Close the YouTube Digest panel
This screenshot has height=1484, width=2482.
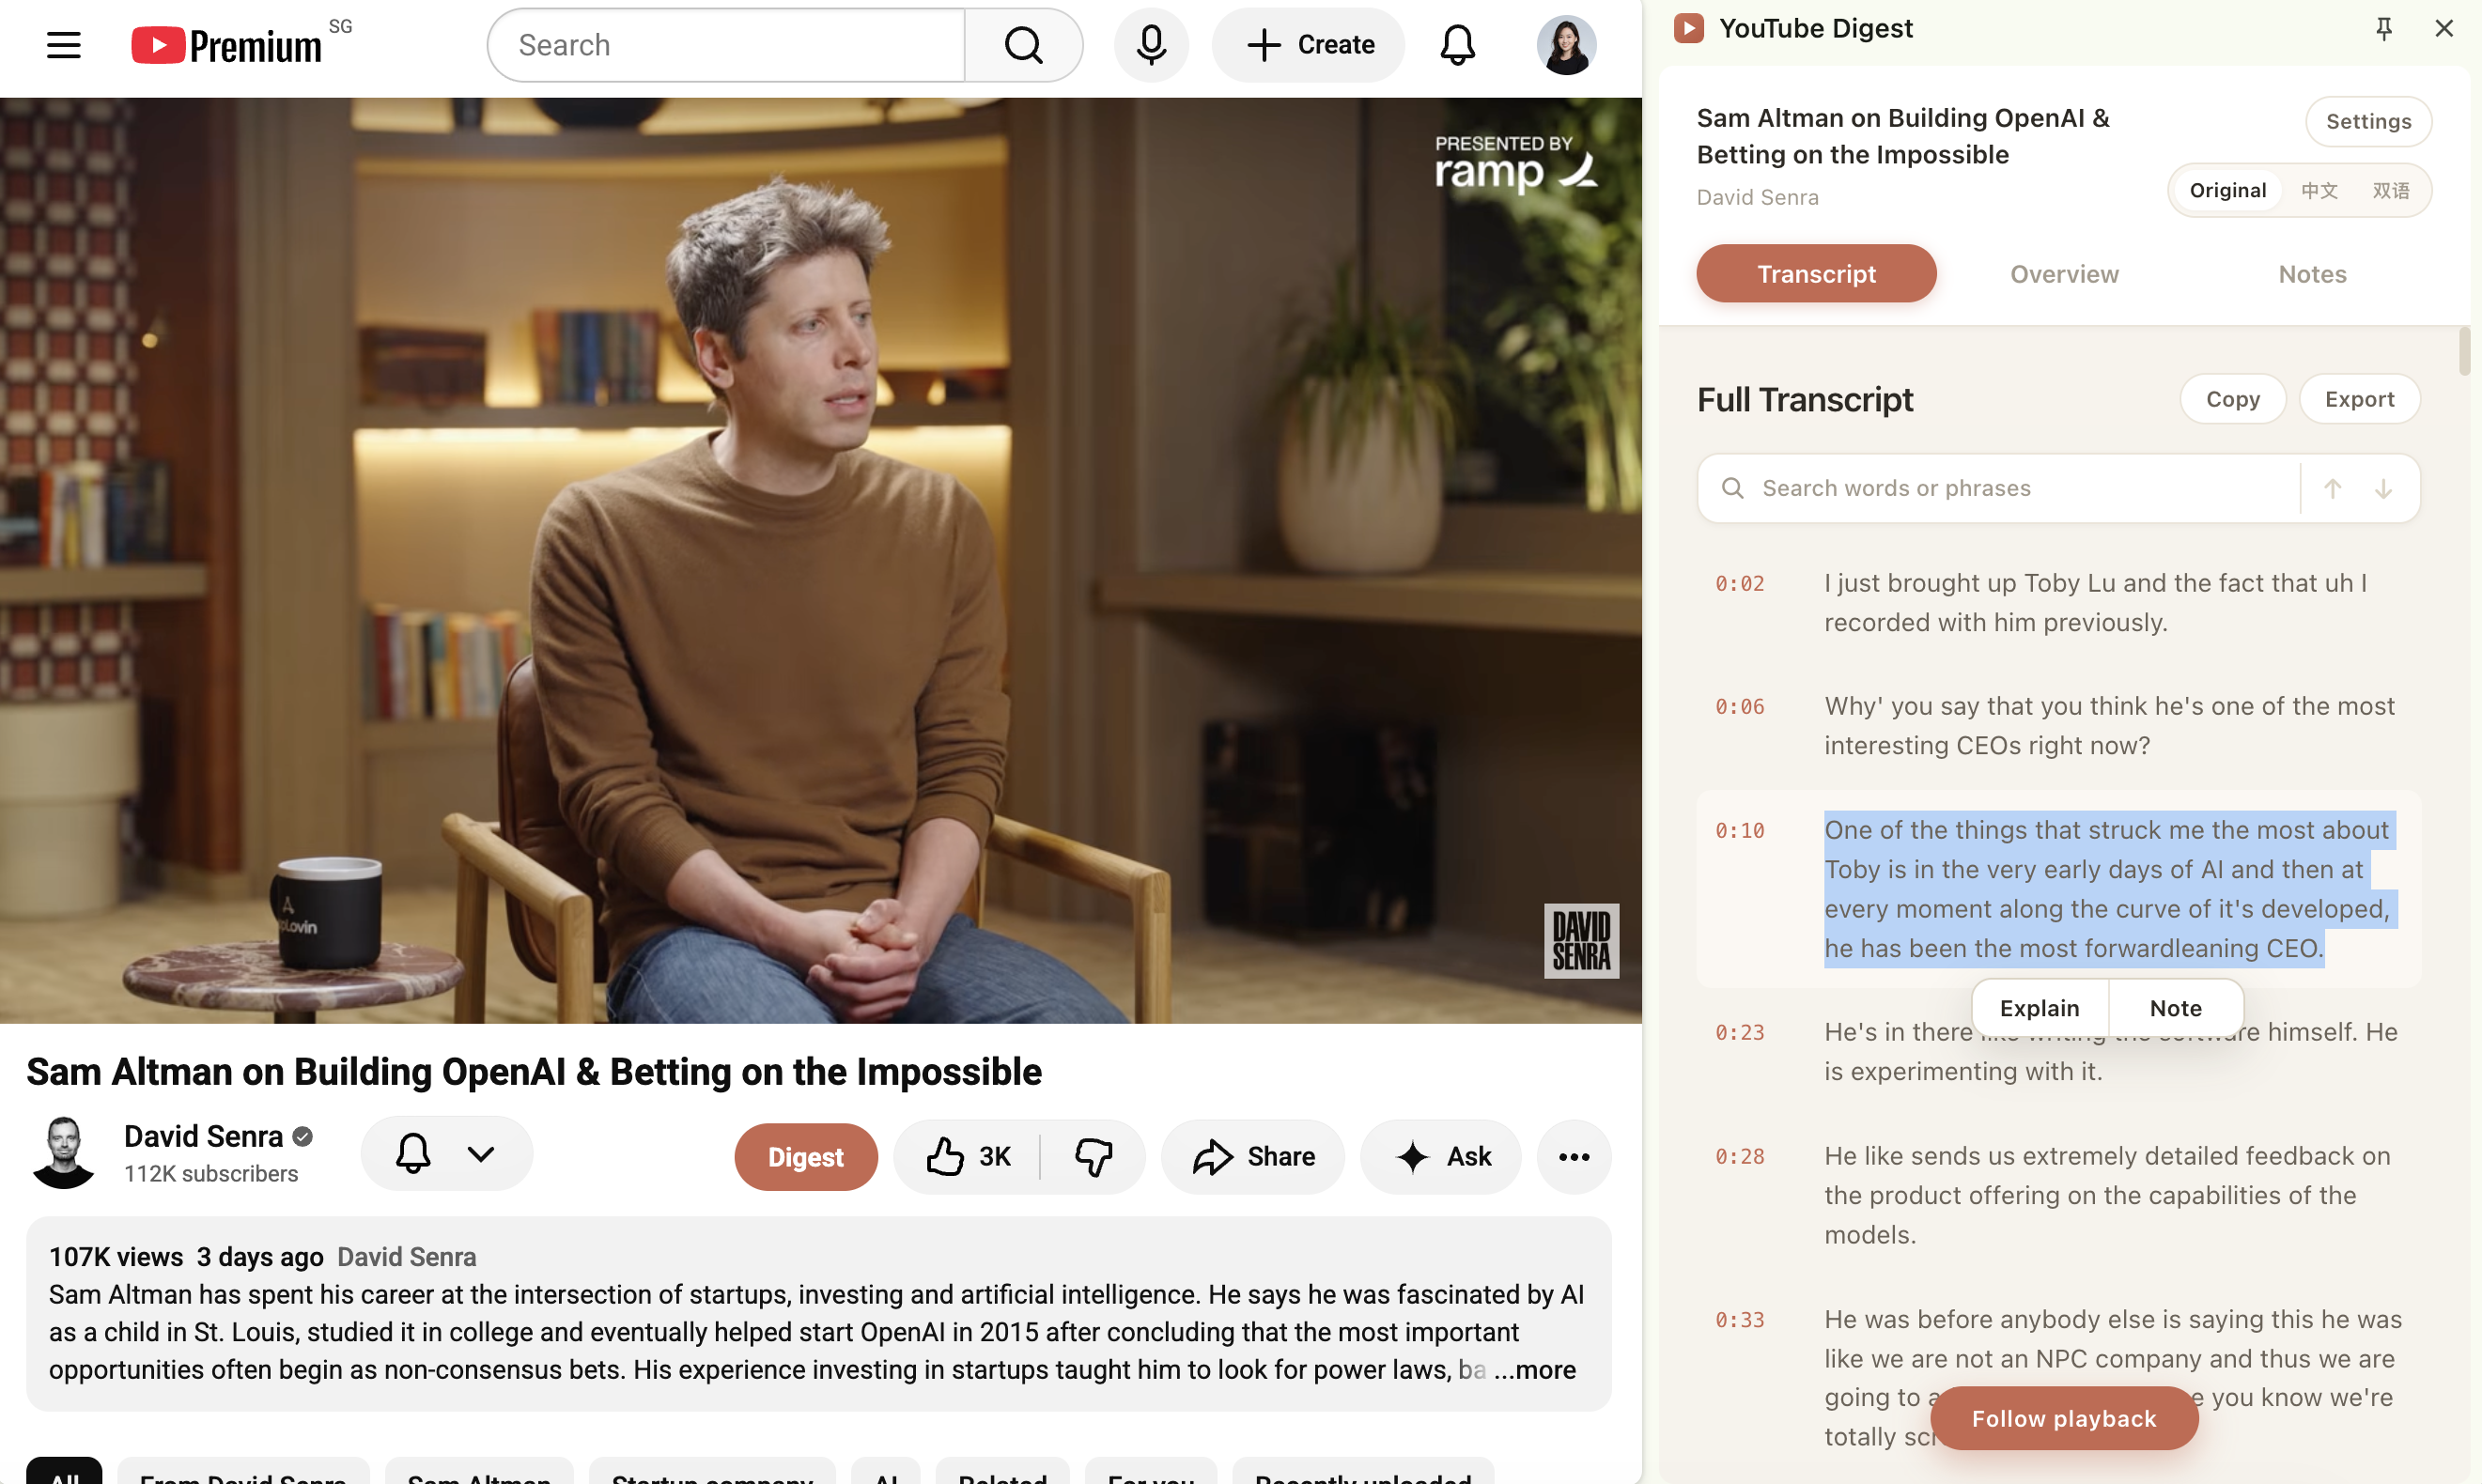click(2444, 28)
